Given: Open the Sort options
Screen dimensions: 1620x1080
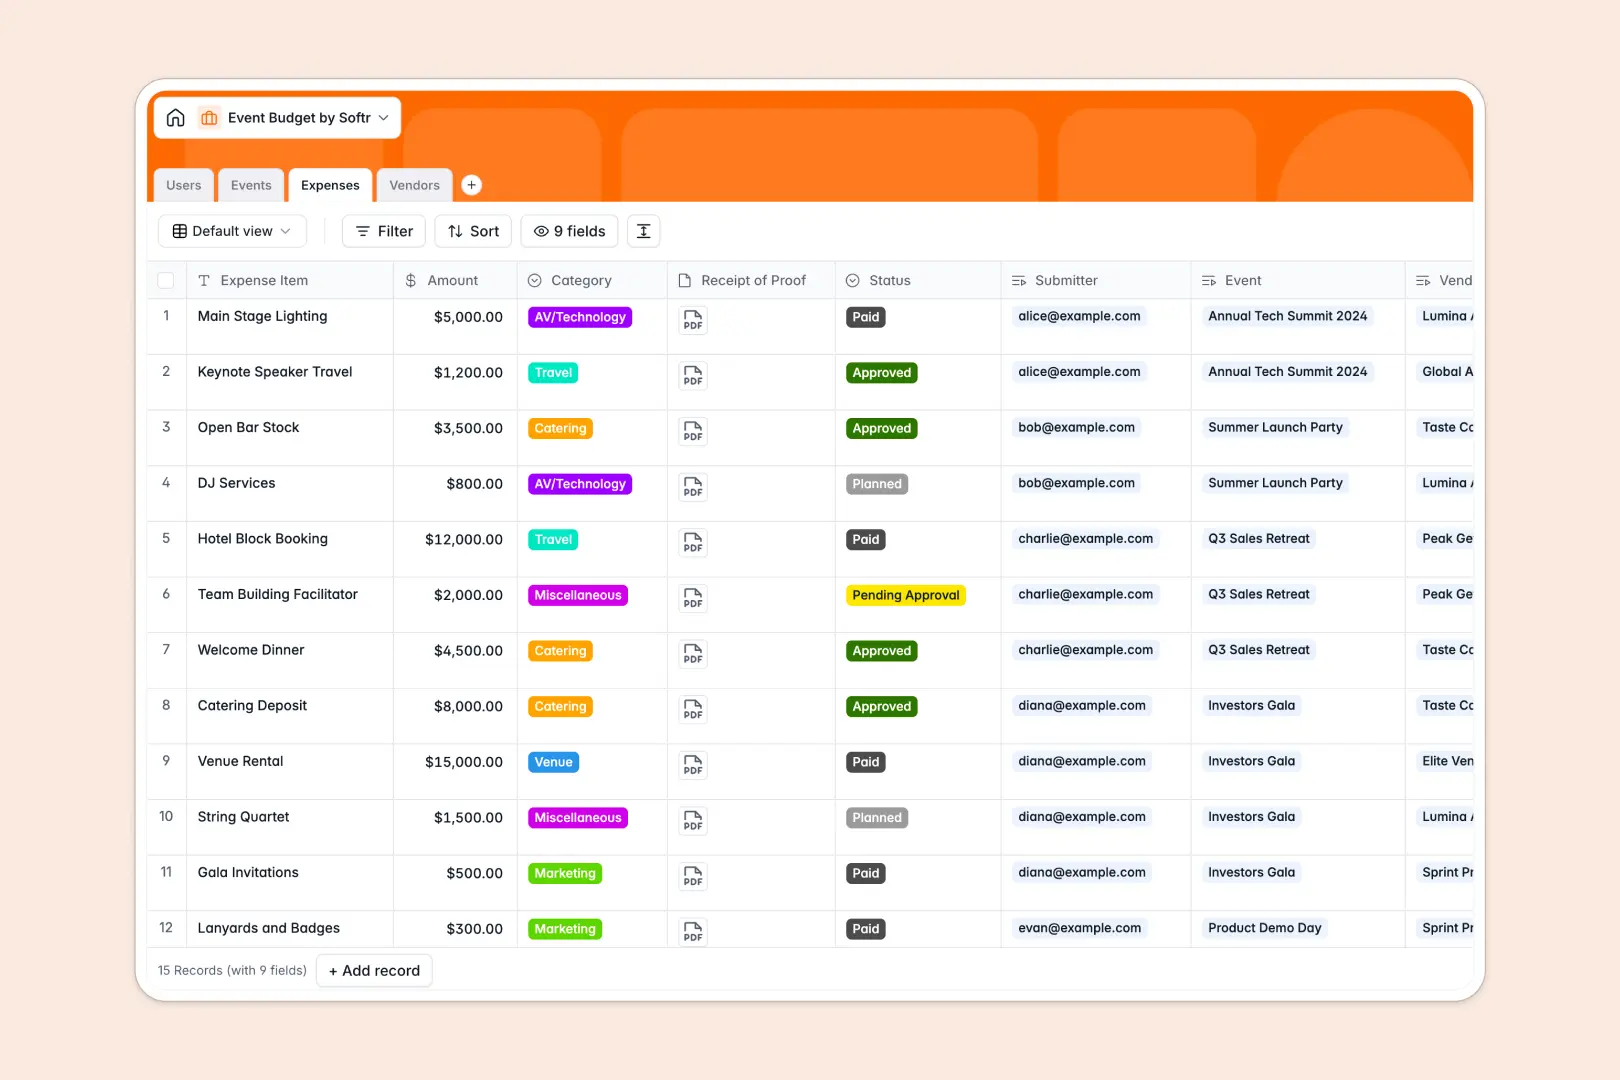Looking at the screenshot, I should click(472, 231).
